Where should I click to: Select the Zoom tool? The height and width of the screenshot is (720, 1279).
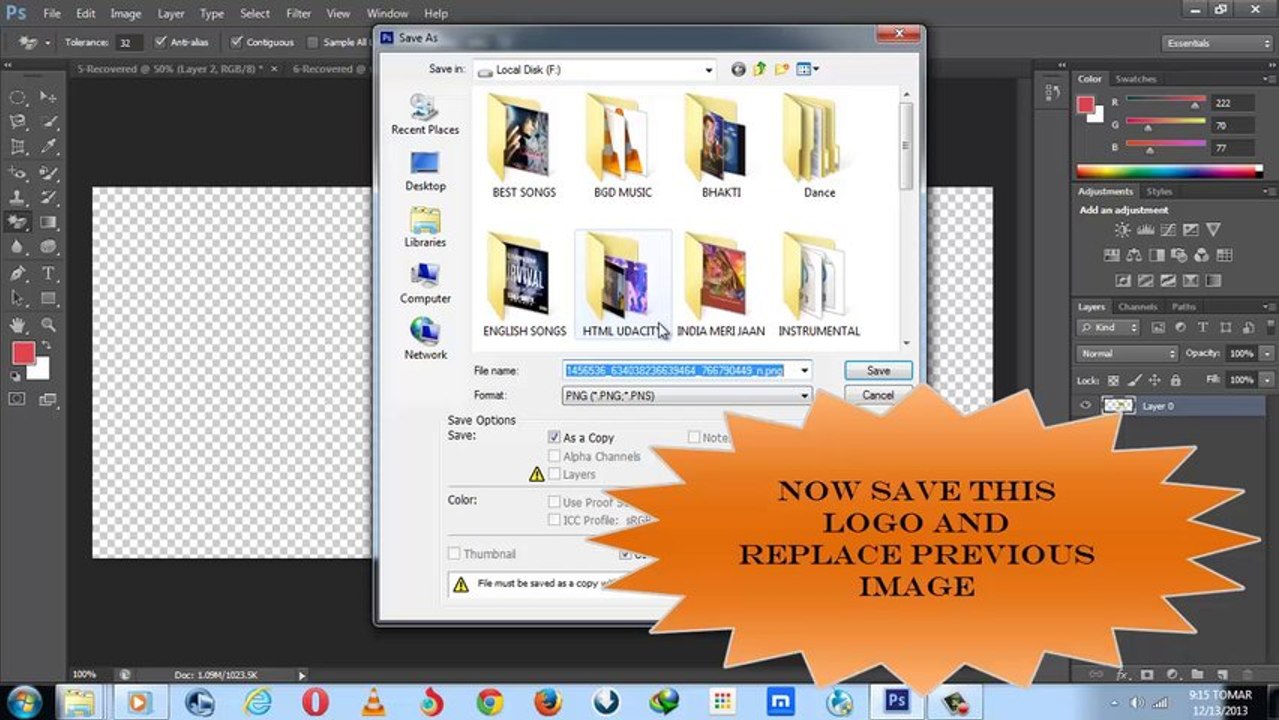click(x=48, y=324)
